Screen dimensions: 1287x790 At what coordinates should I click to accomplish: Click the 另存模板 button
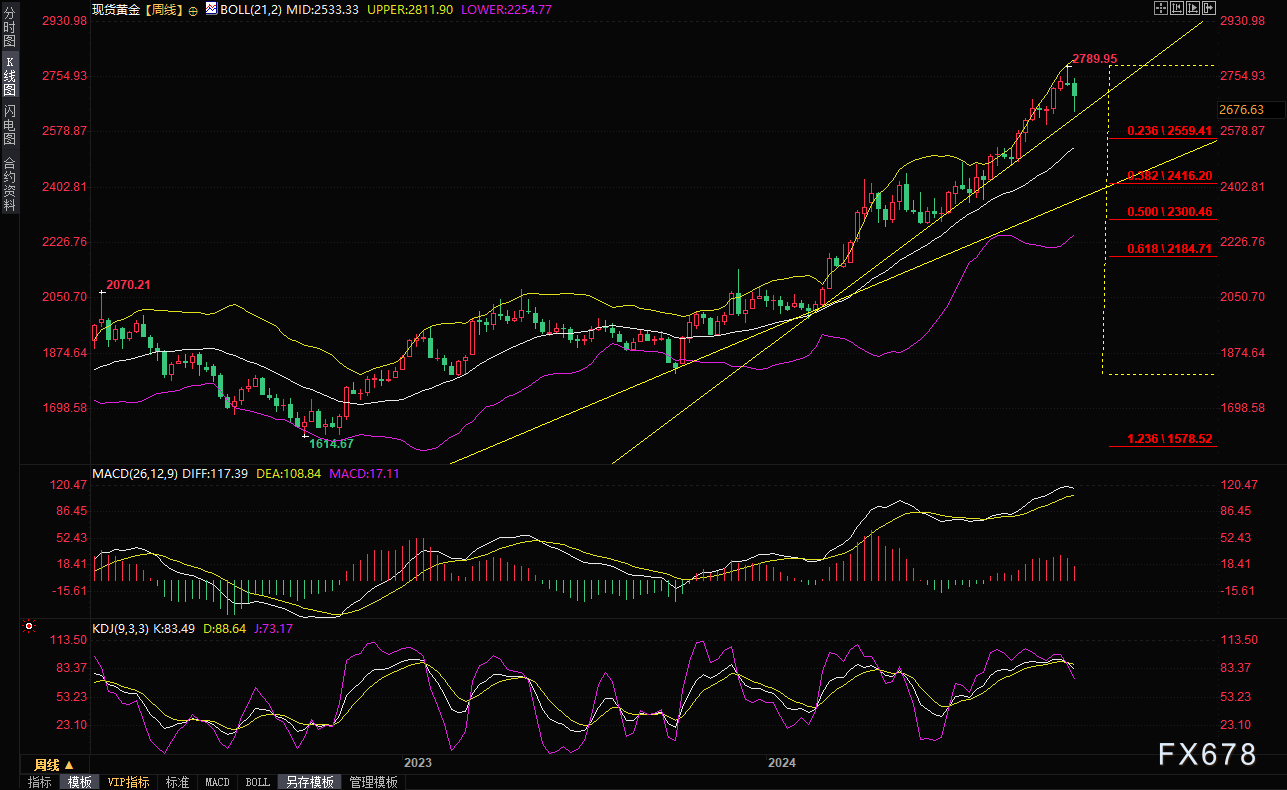point(309,782)
